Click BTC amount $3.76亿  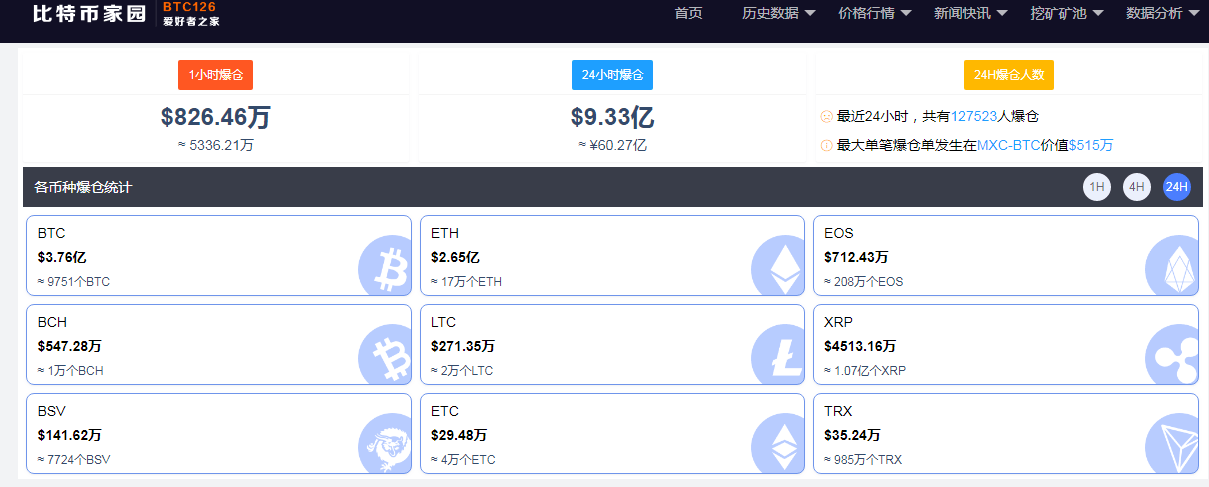click(62, 257)
